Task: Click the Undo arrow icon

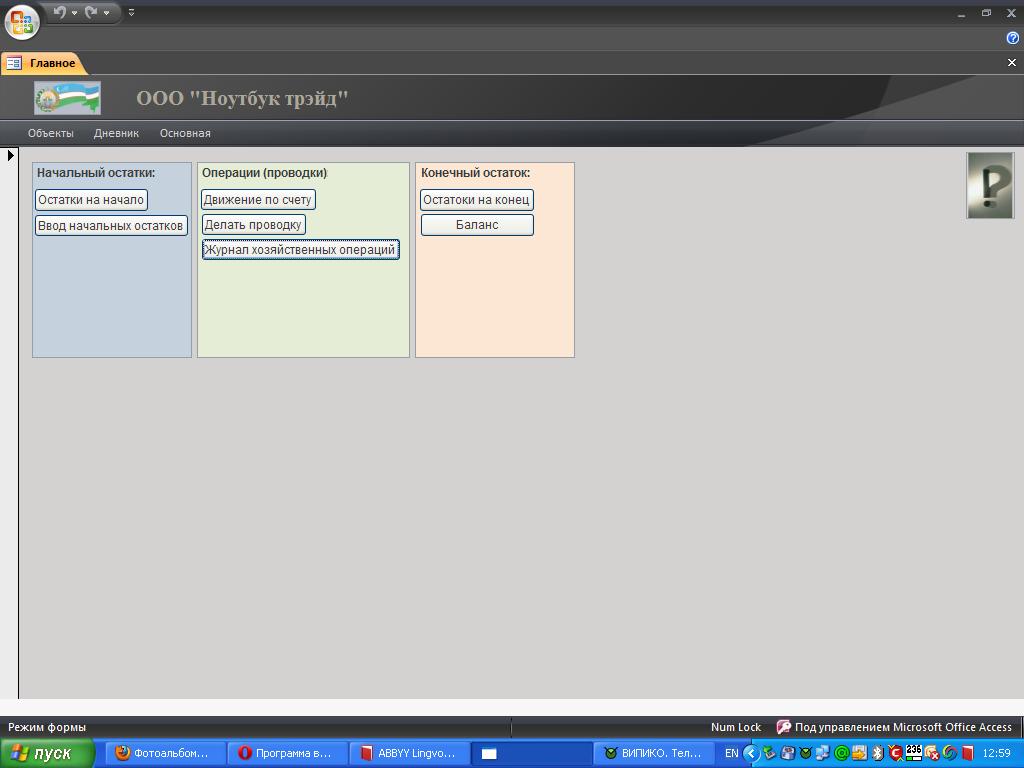Action: tap(60, 13)
